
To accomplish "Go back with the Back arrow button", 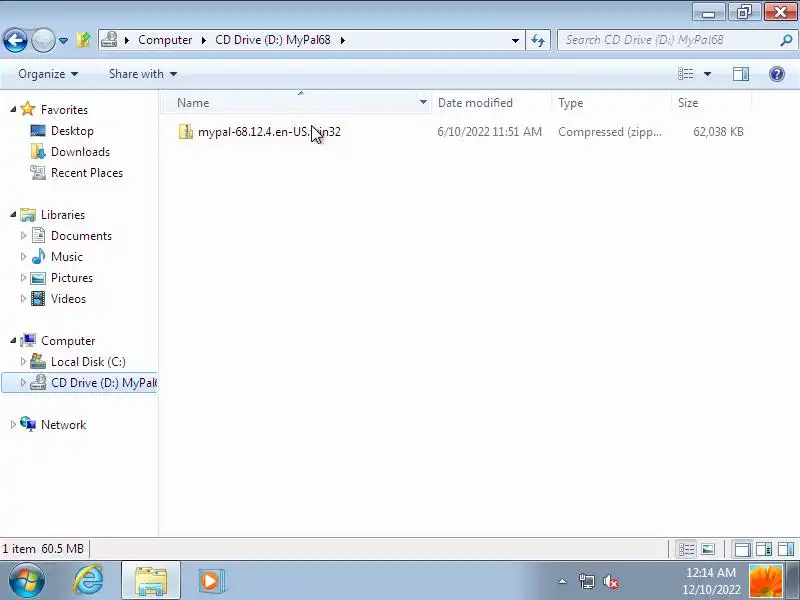I will tap(15, 40).
